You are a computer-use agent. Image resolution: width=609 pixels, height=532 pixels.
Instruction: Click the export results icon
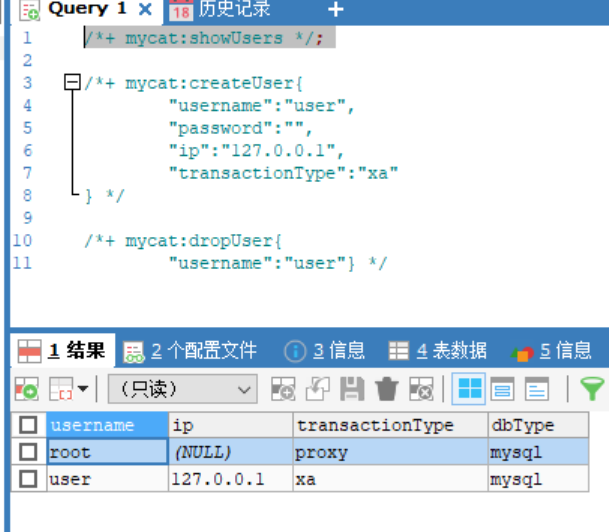click(26, 389)
